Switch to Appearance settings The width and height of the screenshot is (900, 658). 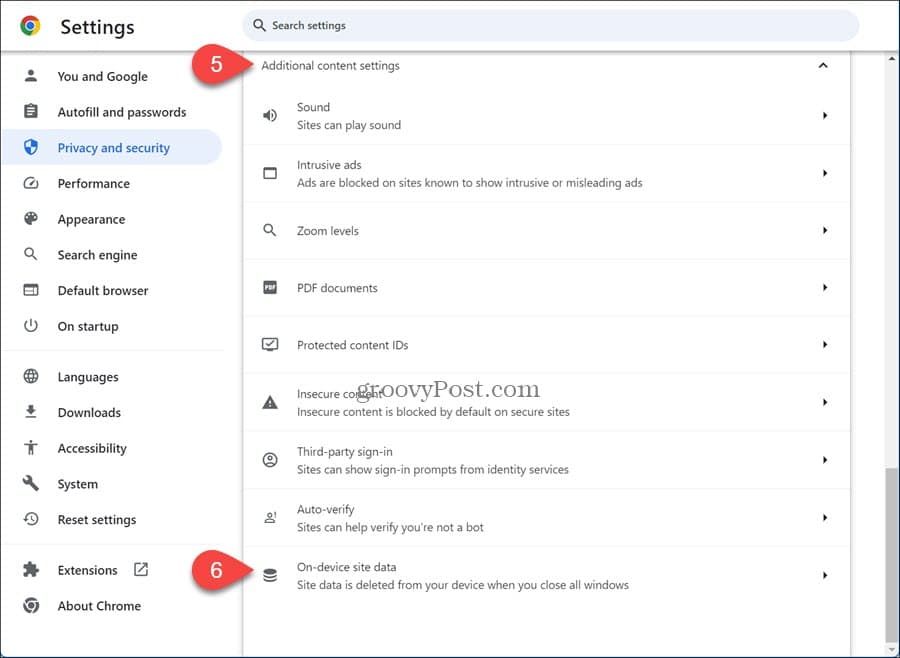coord(112,219)
